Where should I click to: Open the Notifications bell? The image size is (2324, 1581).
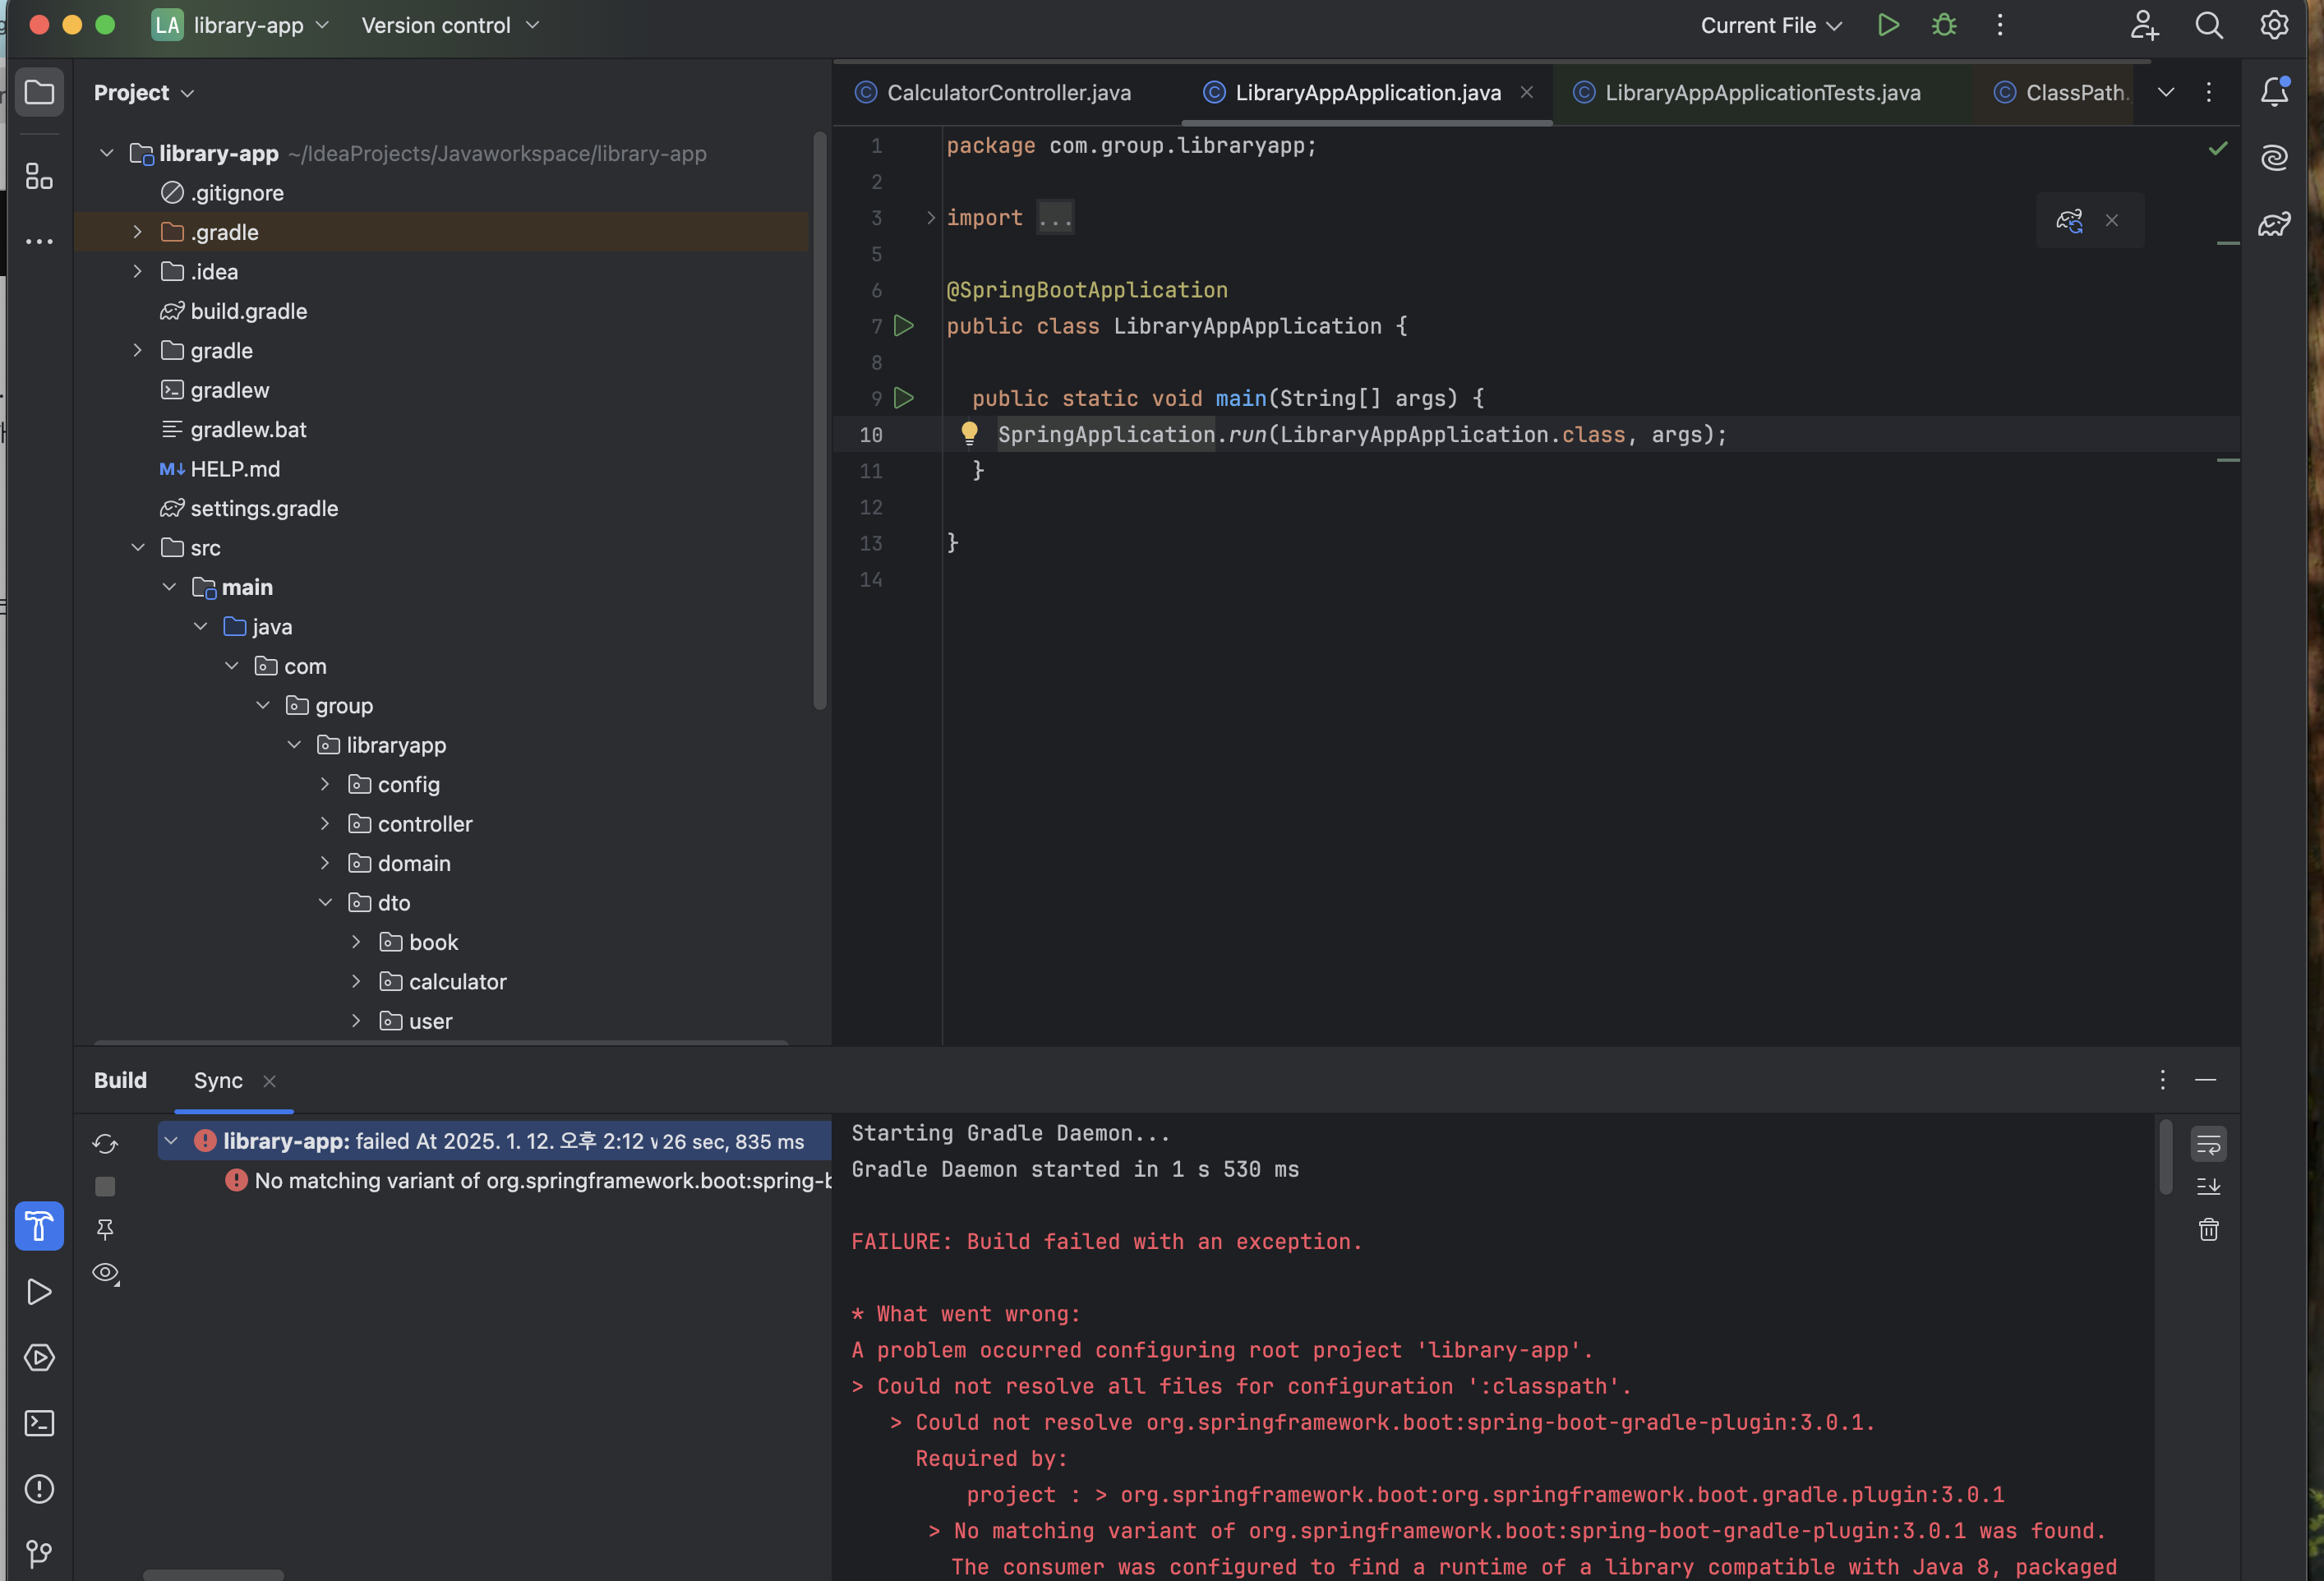coord(2274,92)
